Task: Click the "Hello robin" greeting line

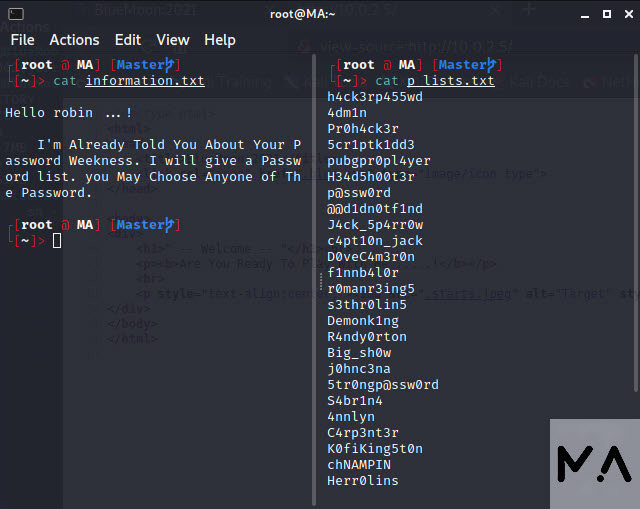Action: coord(68,113)
